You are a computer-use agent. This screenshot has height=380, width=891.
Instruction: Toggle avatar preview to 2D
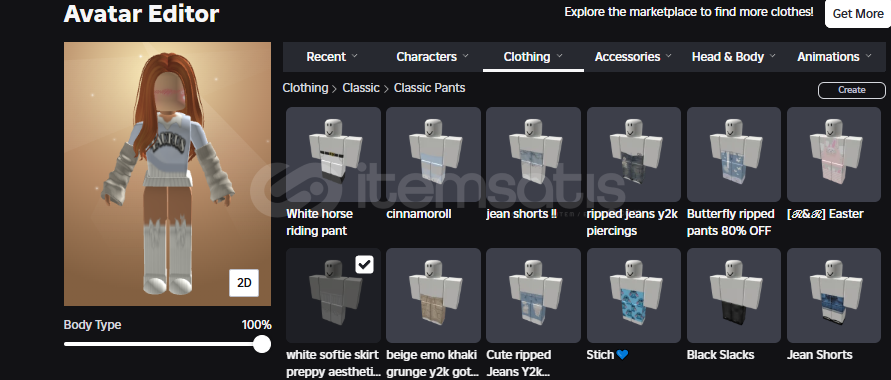point(244,282)
